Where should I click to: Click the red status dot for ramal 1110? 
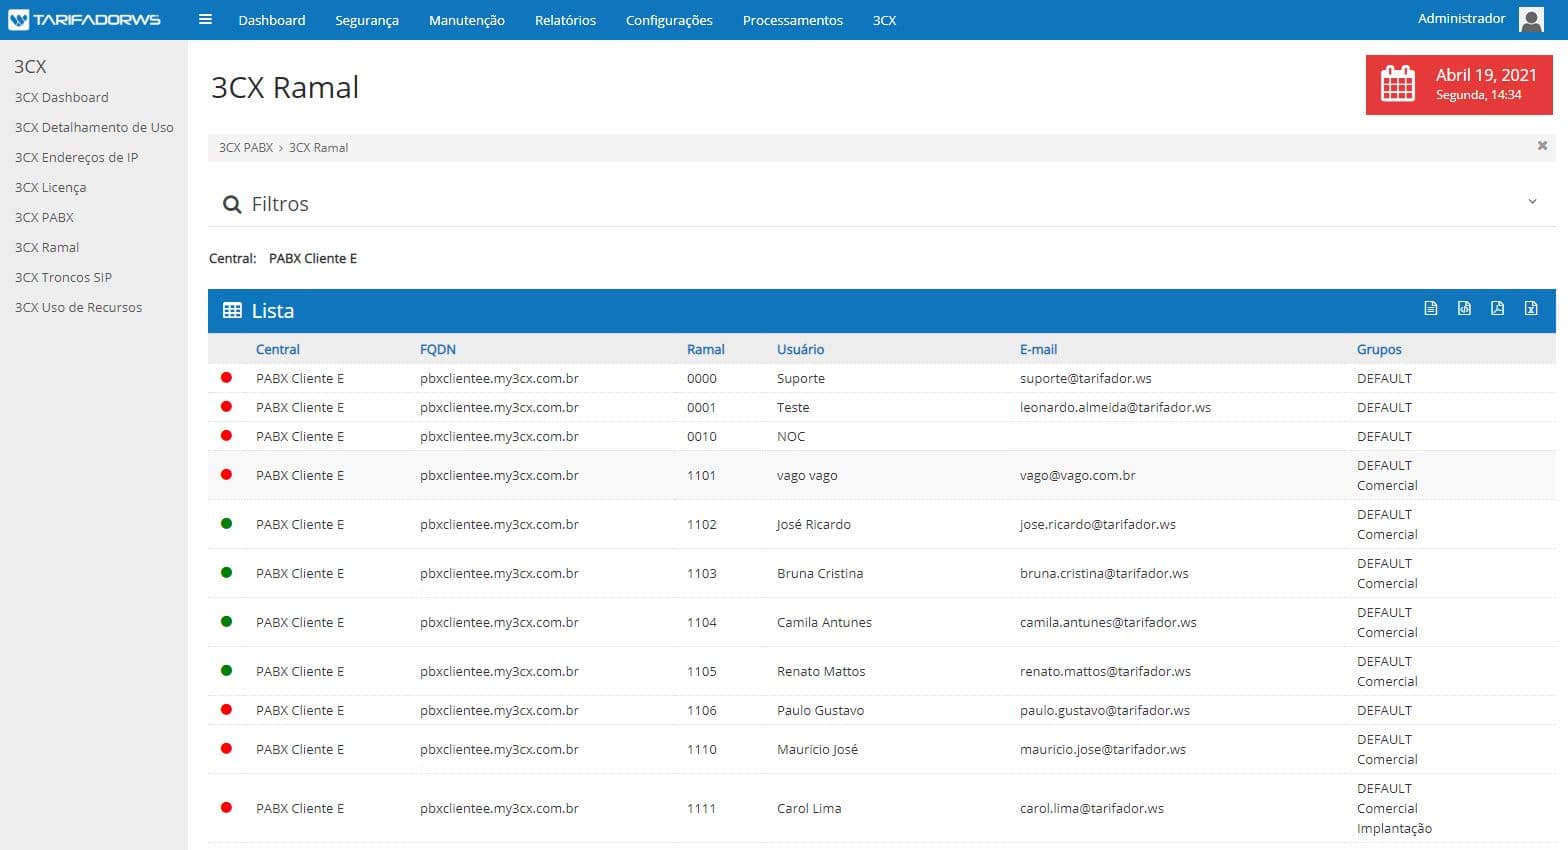tap(226, 748)
